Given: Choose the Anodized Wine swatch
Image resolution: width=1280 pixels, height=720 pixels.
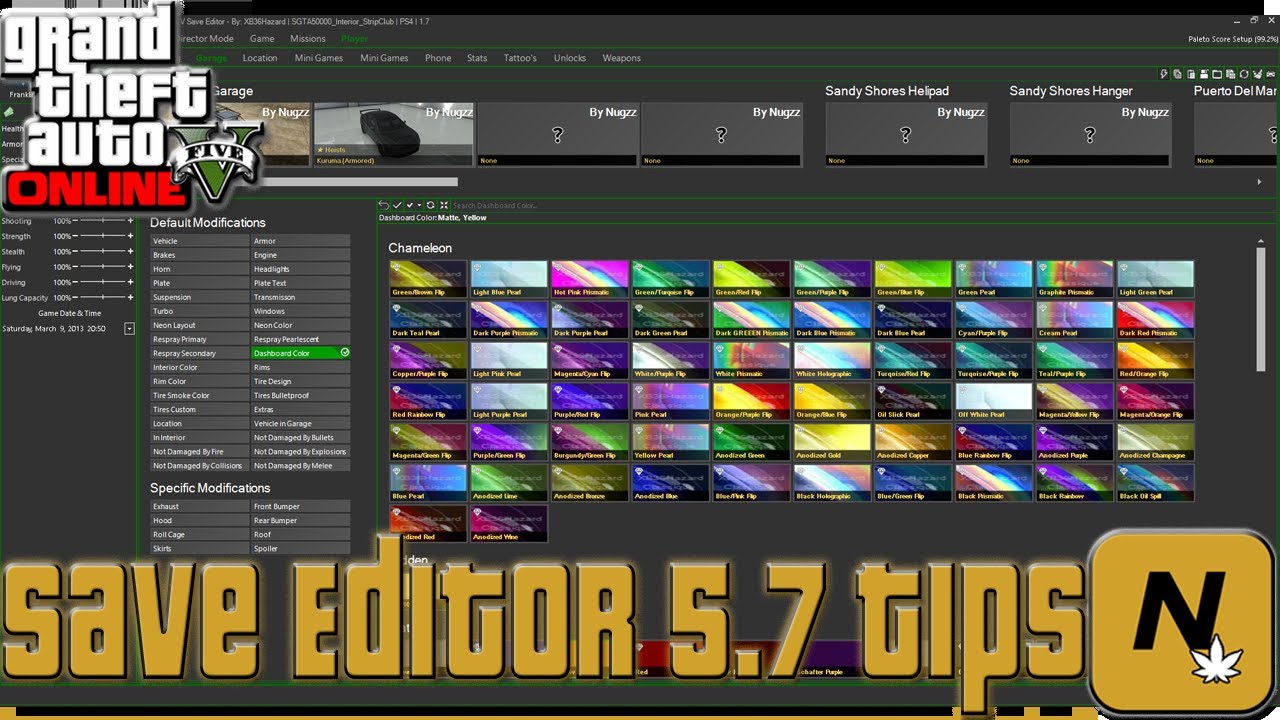Looking at the screenshot, I should click(509, 524).
